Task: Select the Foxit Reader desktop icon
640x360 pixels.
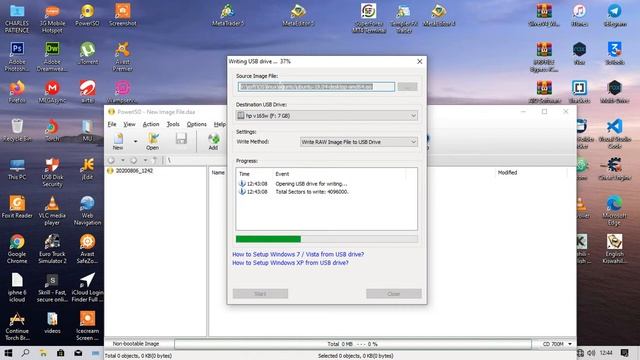Action: click(17, 207)
